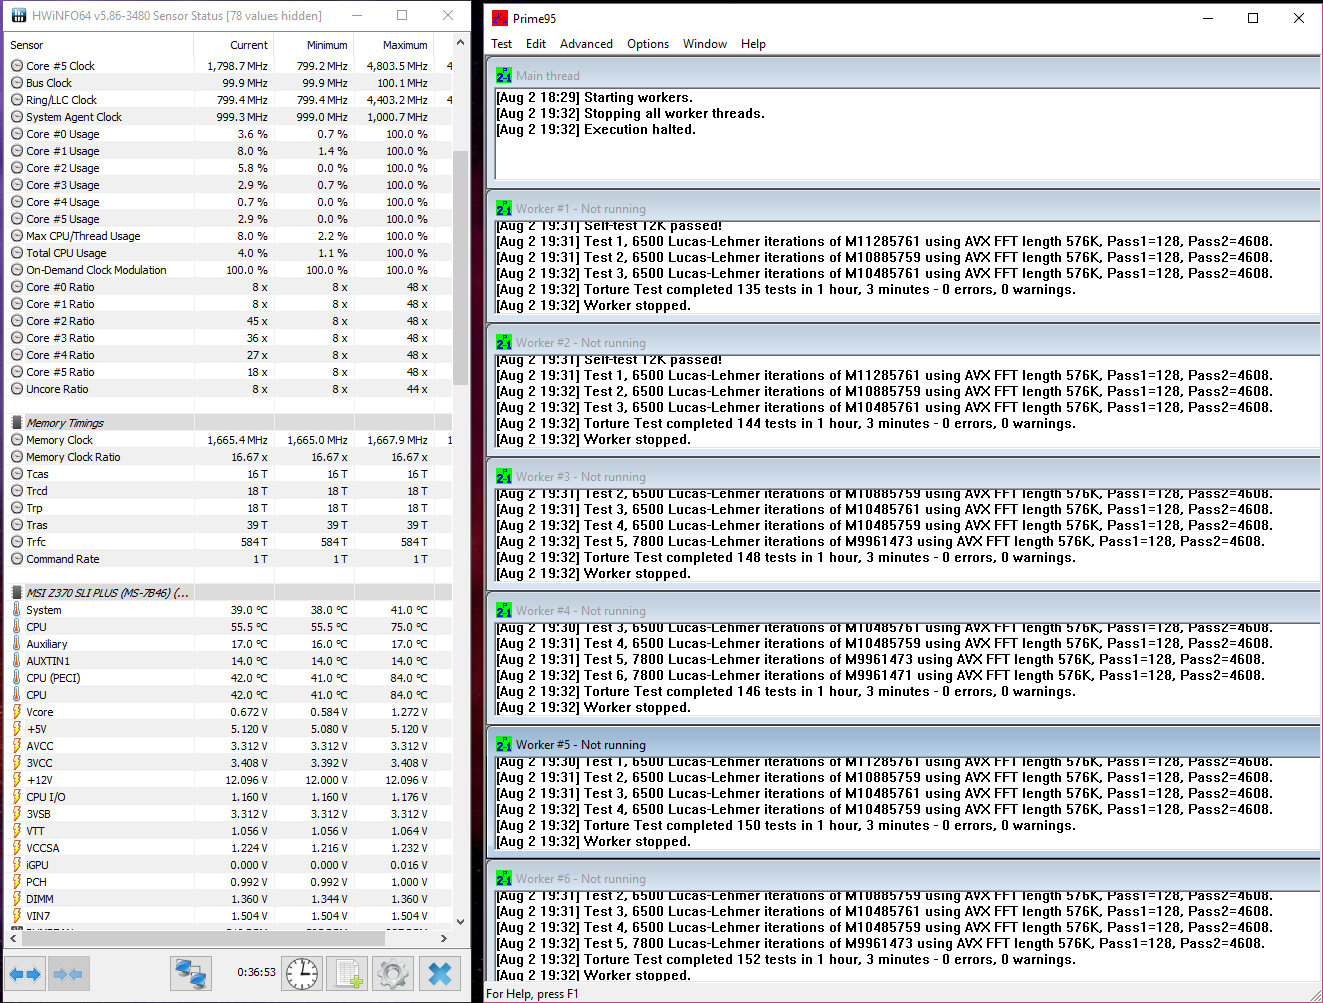Click the HWiNFO64 title bar app icon
Image resolution: width=1323 pixels, height=1003 pixels.
[19, 16]
